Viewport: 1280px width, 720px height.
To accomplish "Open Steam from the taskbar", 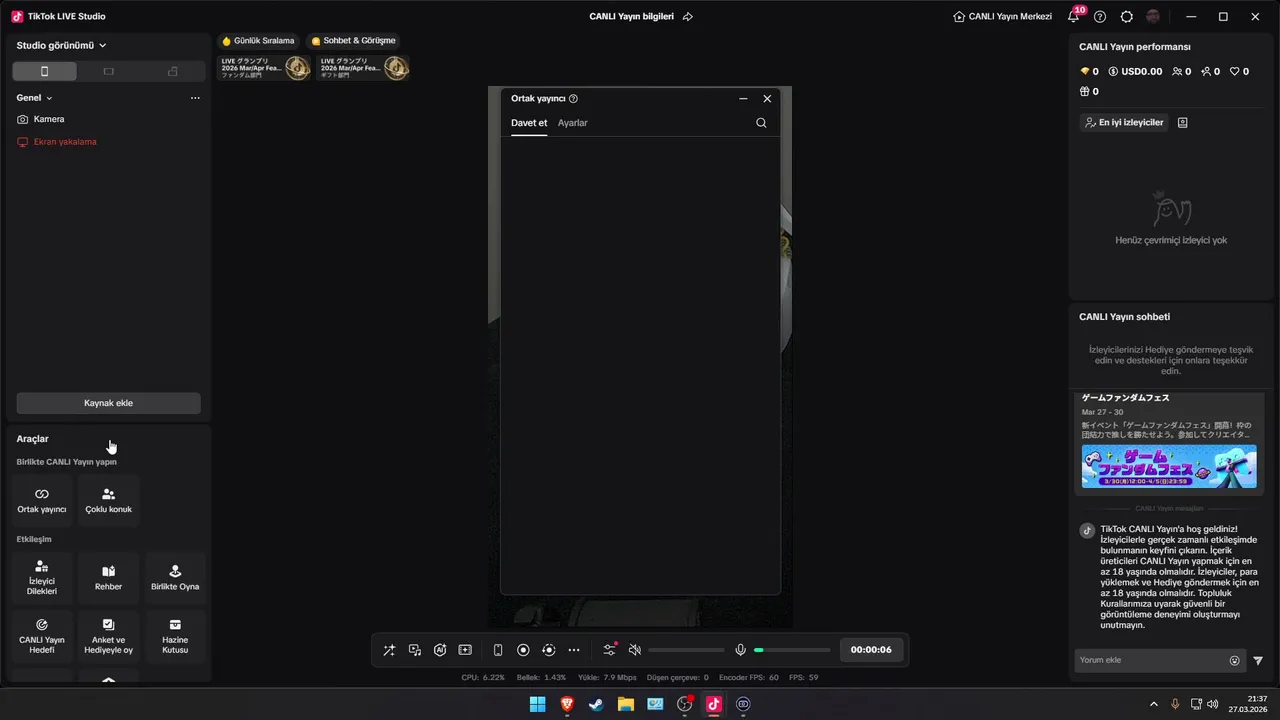I will coord(596,704).
